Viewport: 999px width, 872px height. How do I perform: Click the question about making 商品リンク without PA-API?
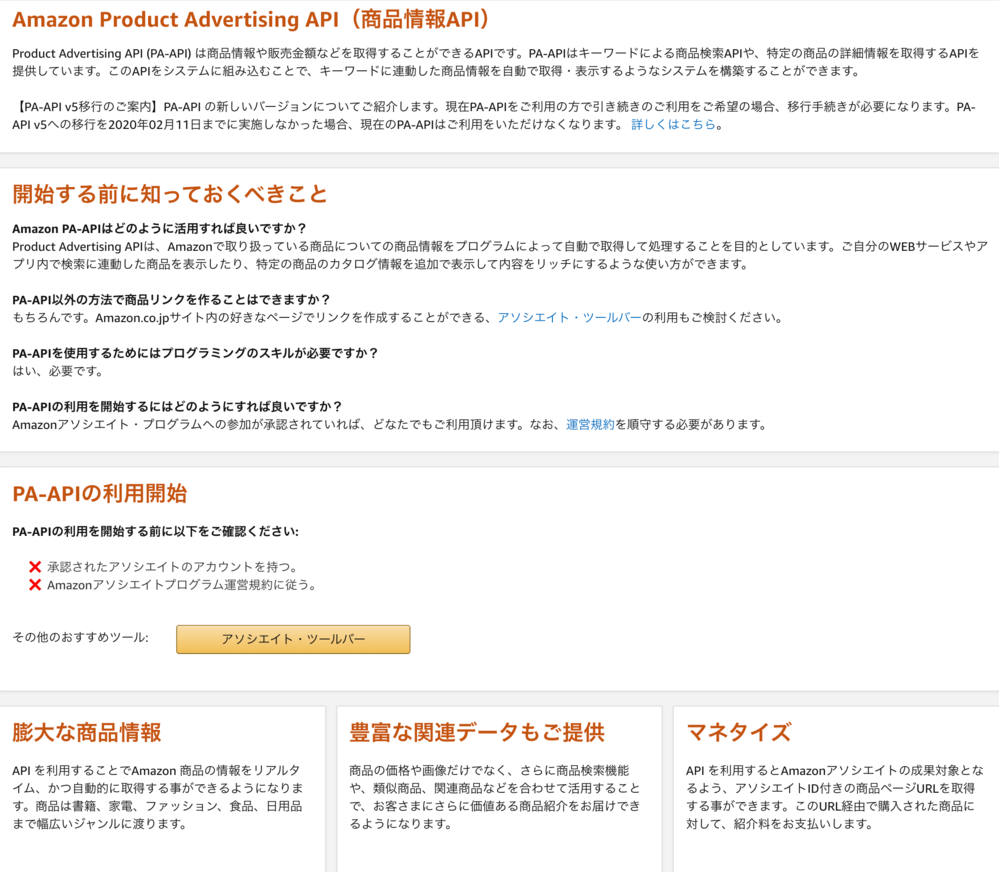(x=171, y=300)
